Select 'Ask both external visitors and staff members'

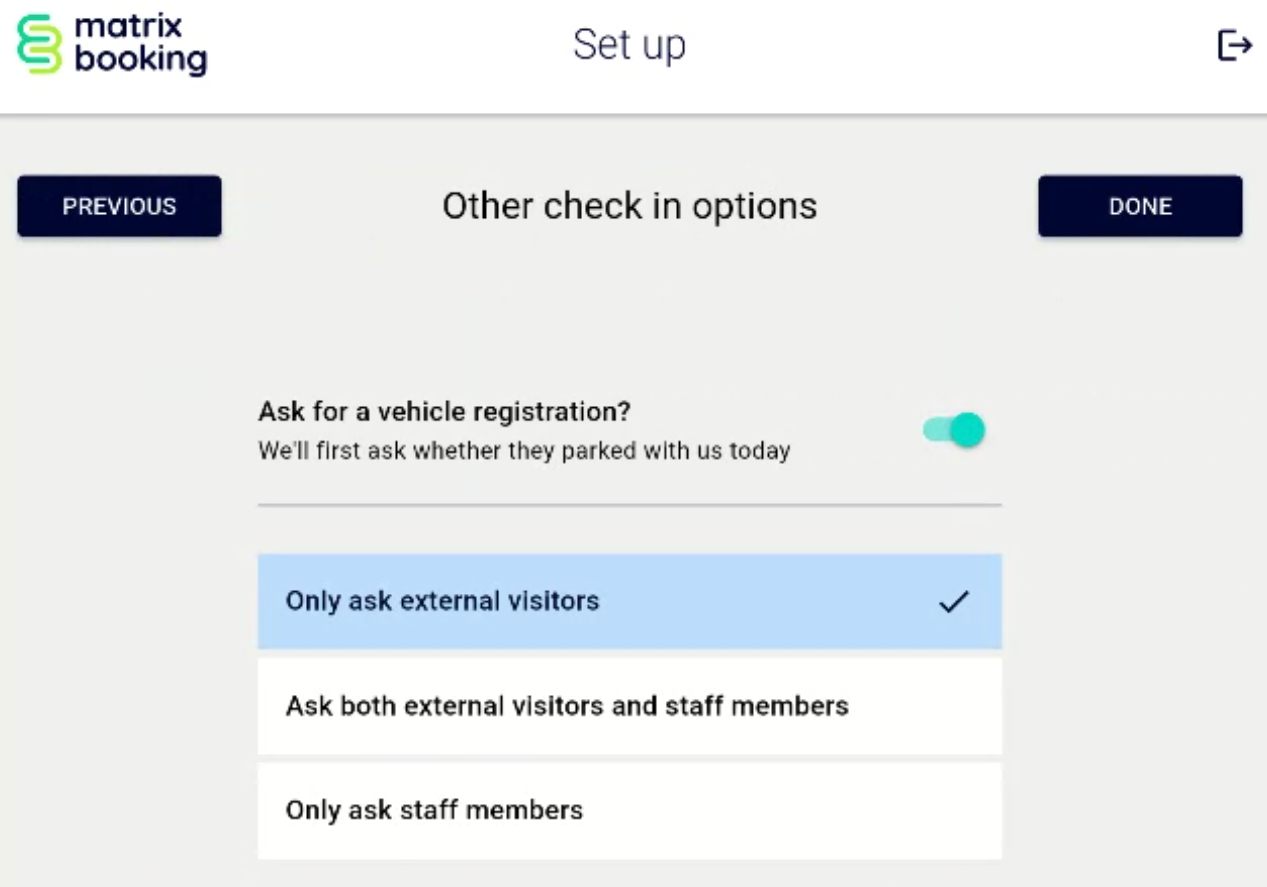point(630,705)
